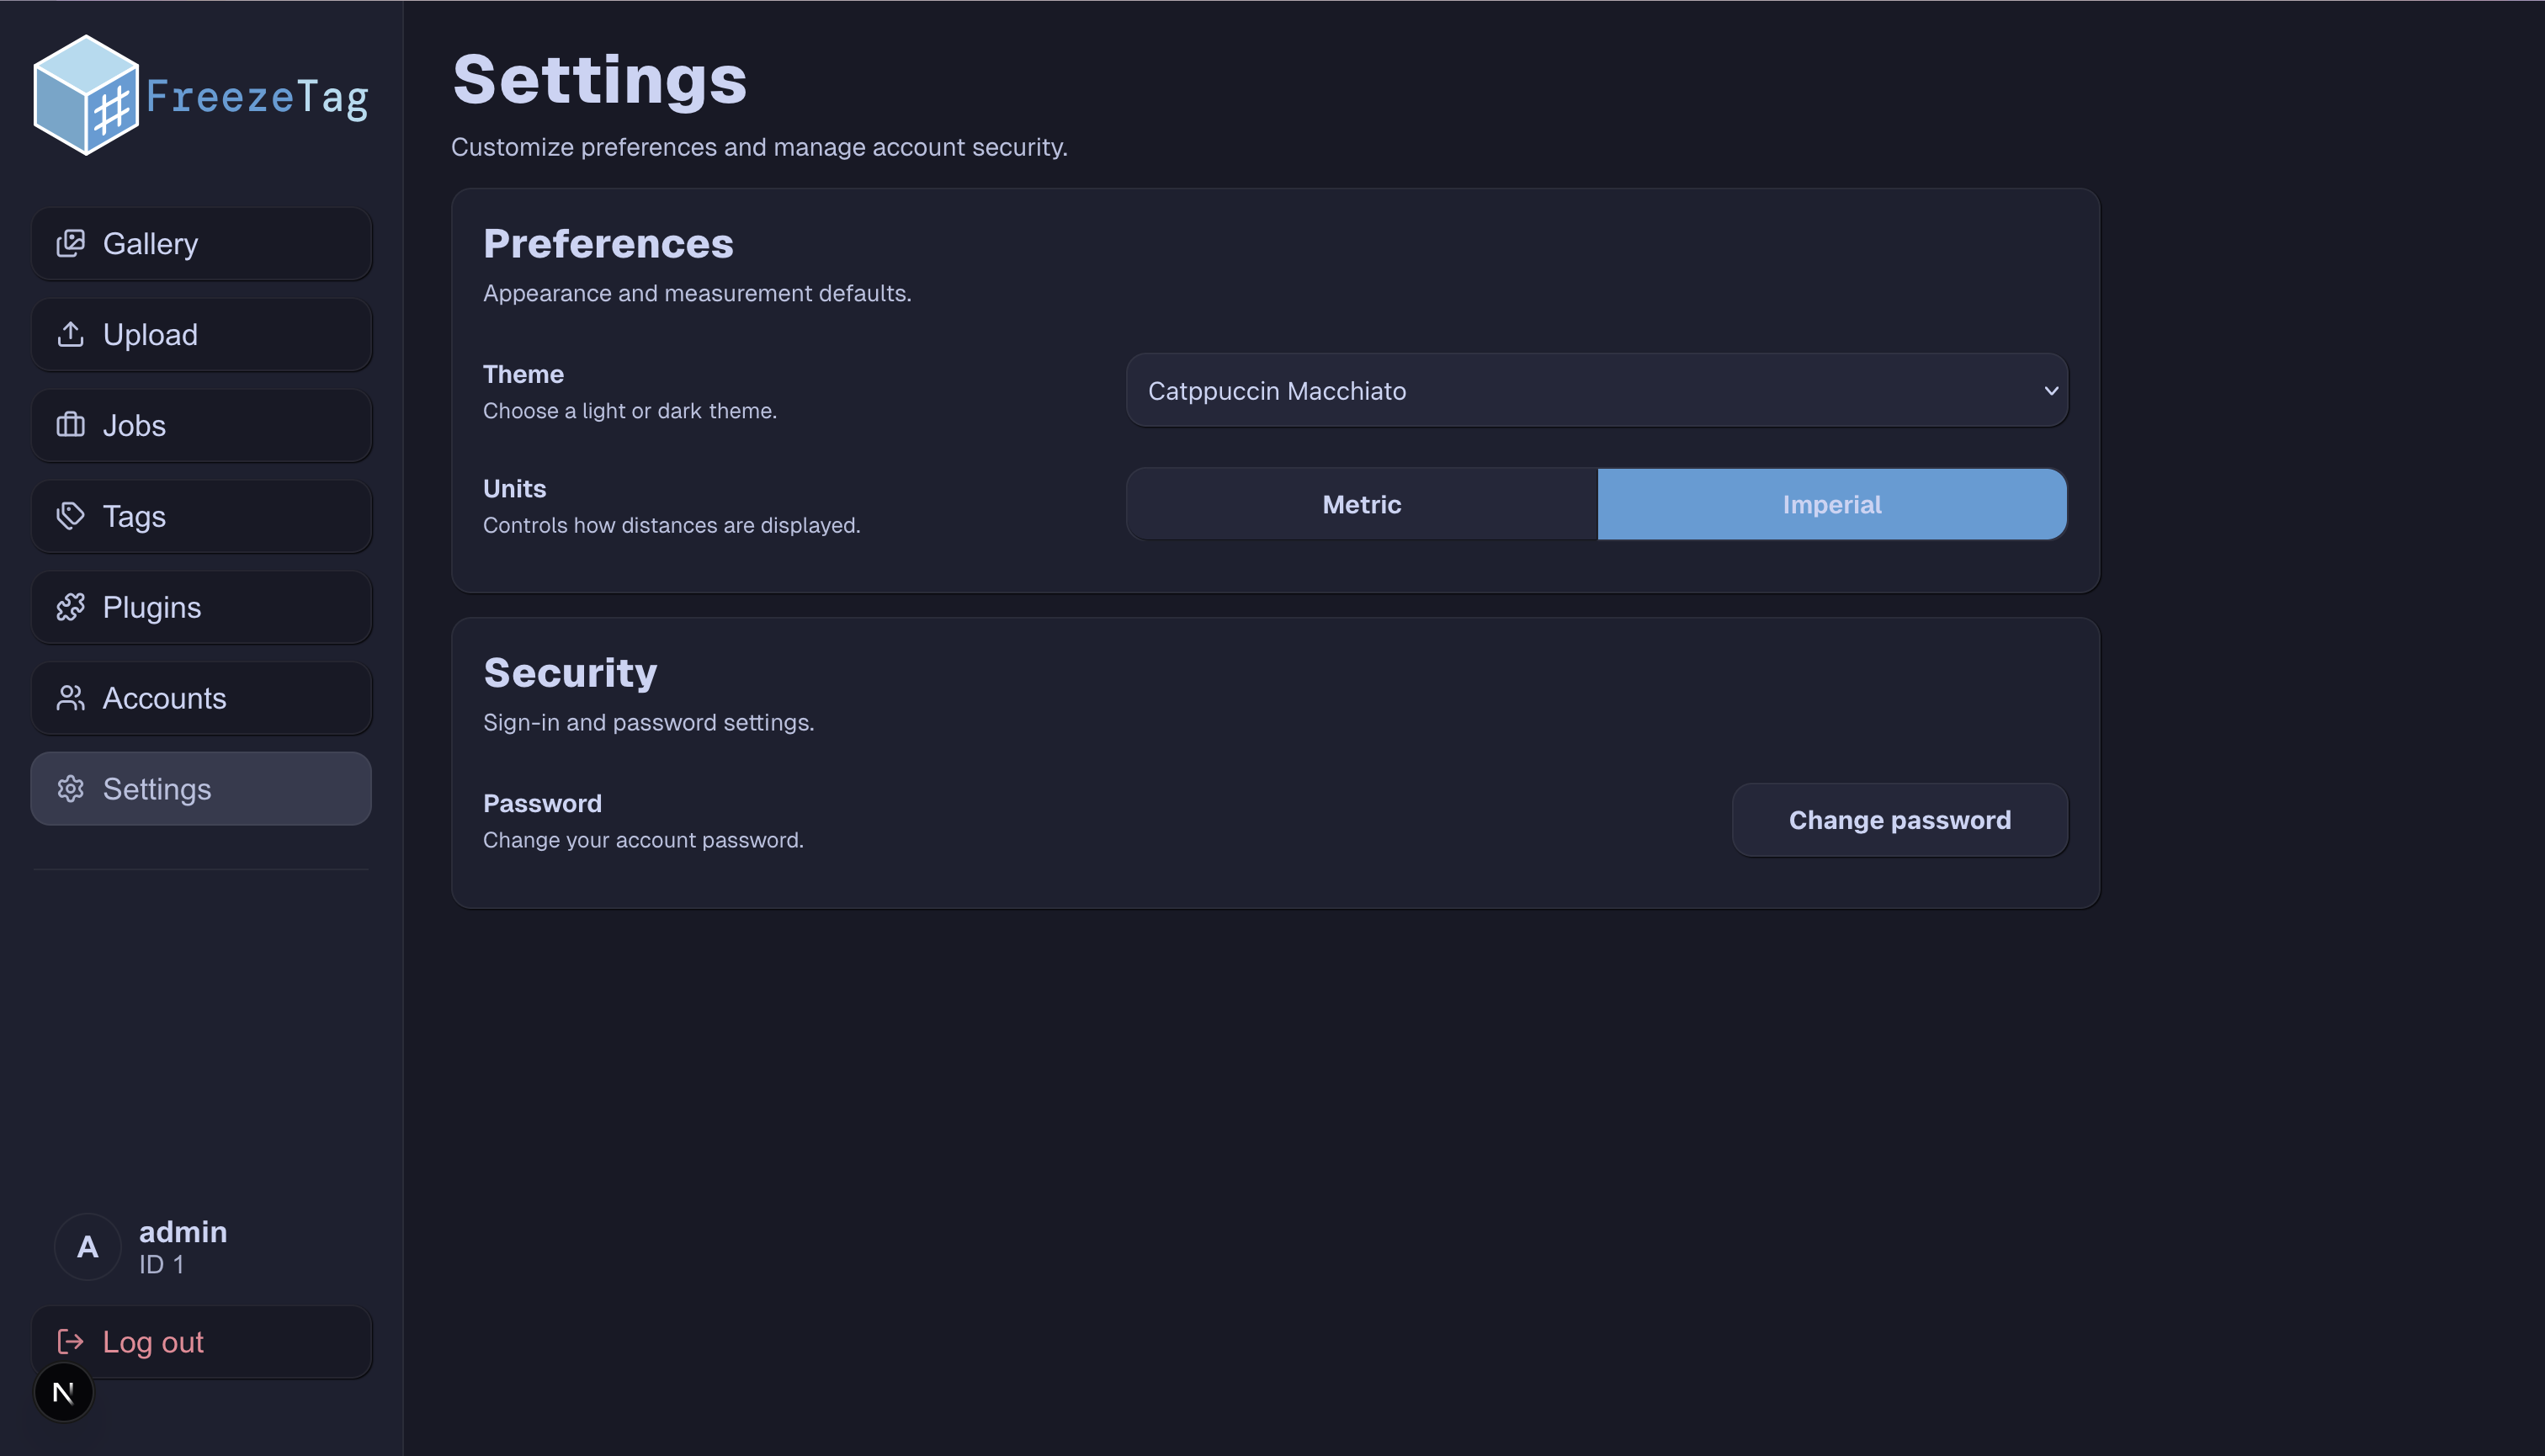Toggle the dark N badge at bottom left
The image size is (2545, 1456).
[x=63, y=1391]
